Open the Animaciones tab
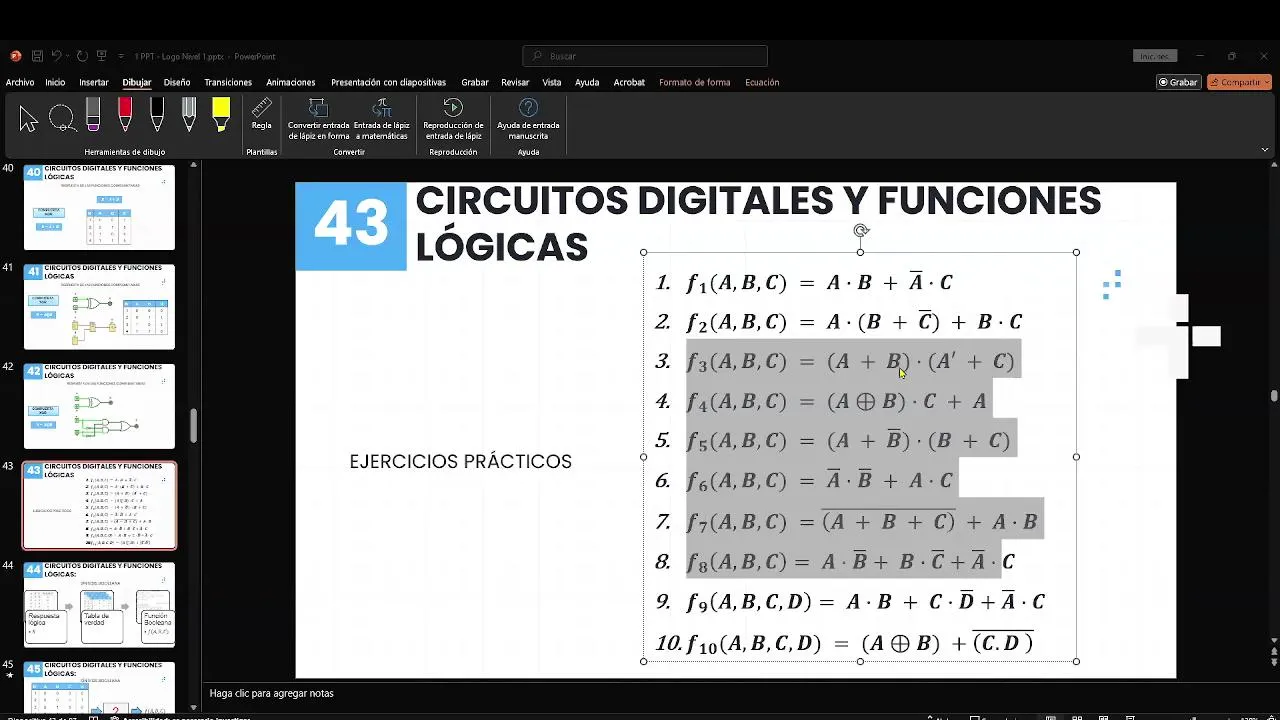This screenshot has width=1280, height=720. (x=291, y=82)
